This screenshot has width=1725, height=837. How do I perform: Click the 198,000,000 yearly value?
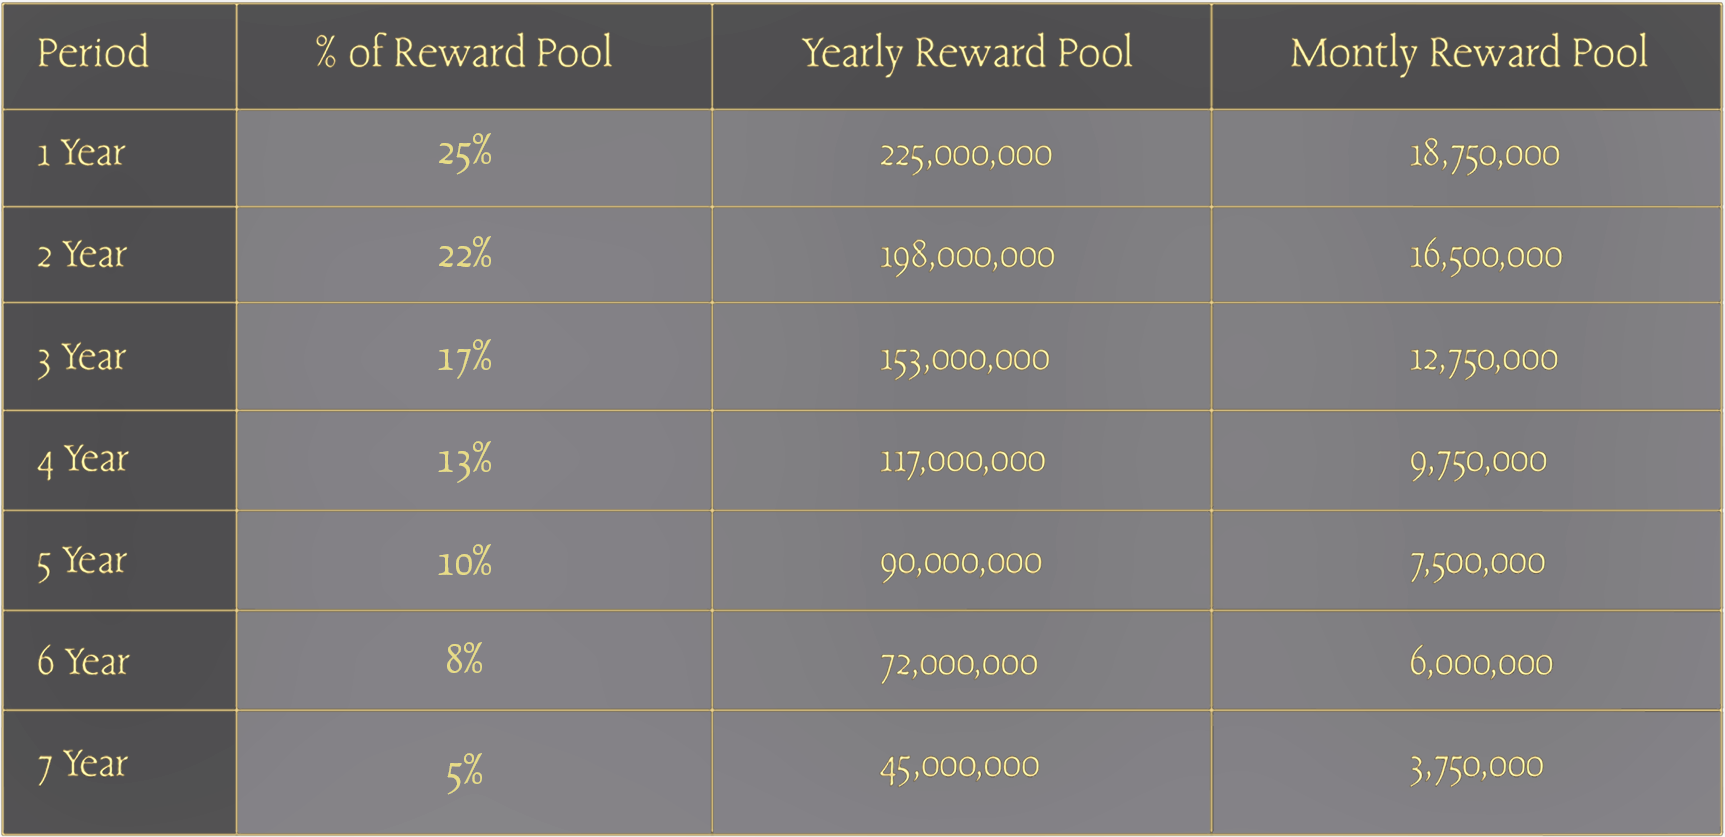[967, 257]
